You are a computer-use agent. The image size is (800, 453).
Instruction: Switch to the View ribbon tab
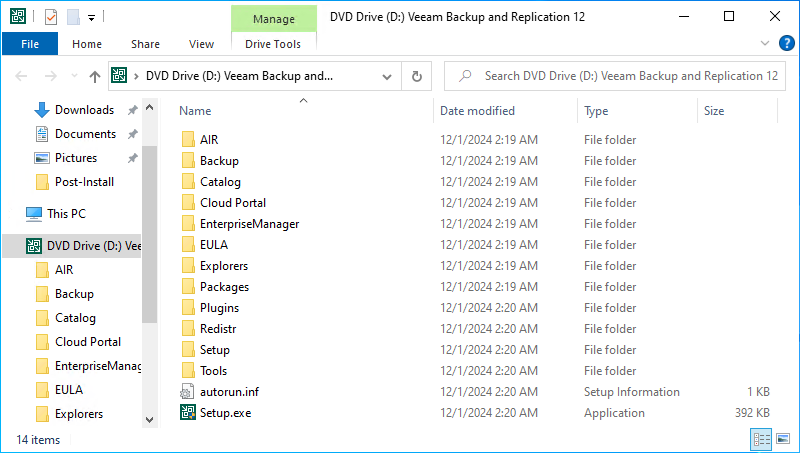pyautogui.click(x=202, y=44)
